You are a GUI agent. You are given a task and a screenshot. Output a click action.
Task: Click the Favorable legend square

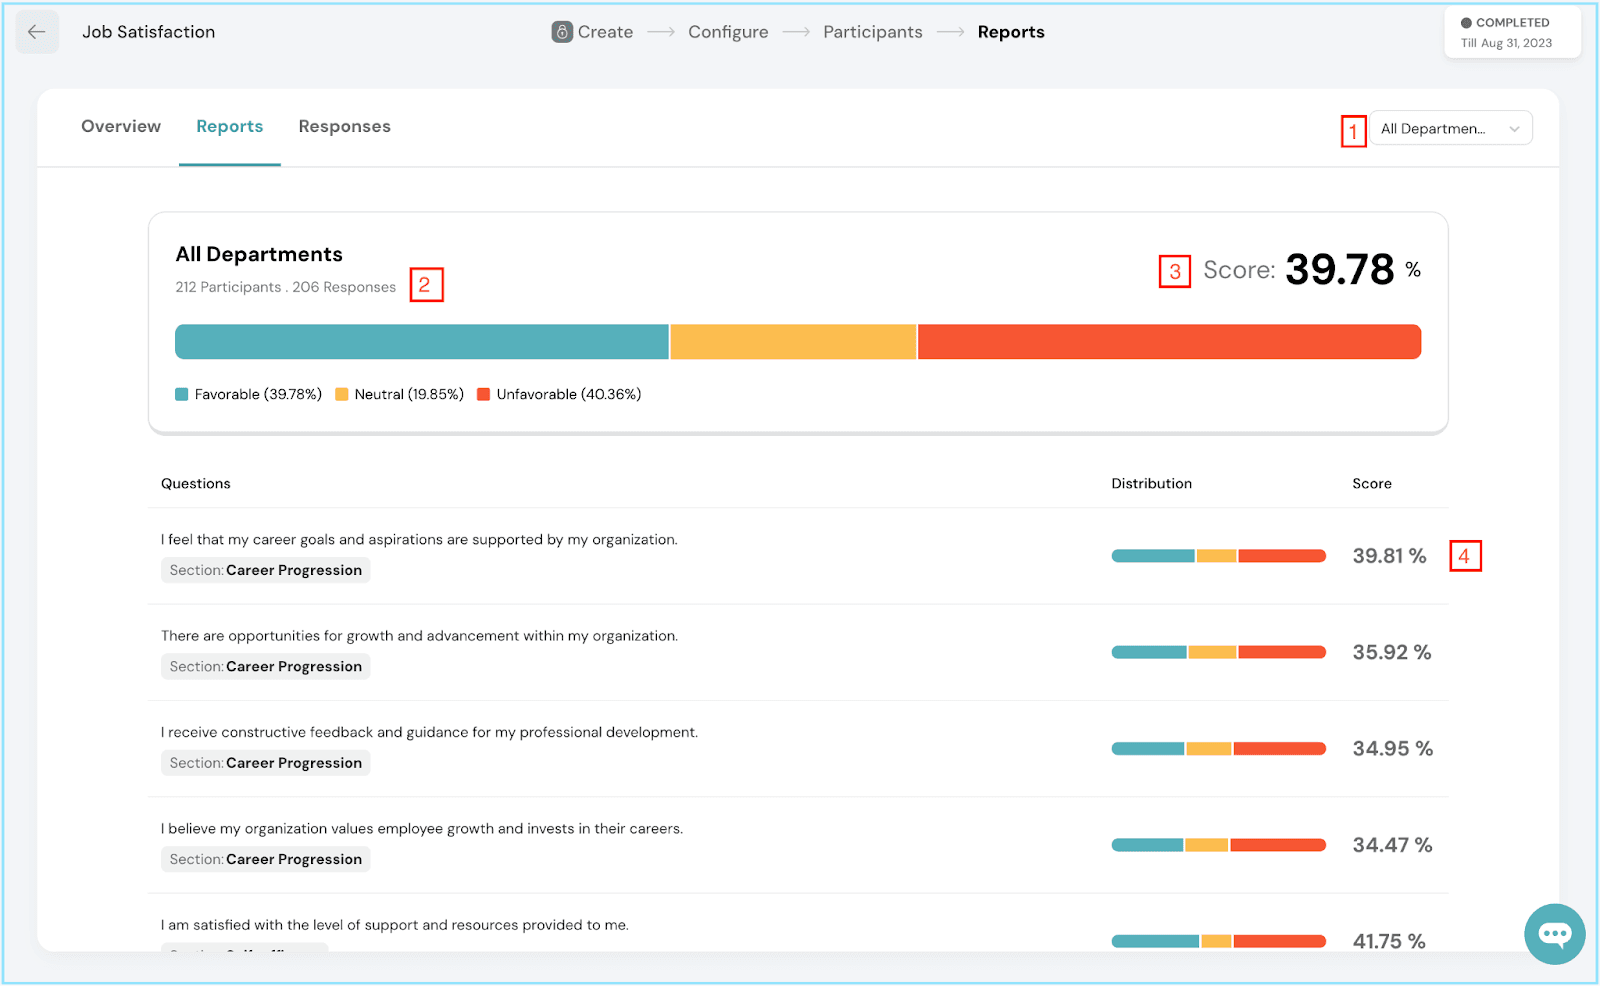[x=182, y=394]
